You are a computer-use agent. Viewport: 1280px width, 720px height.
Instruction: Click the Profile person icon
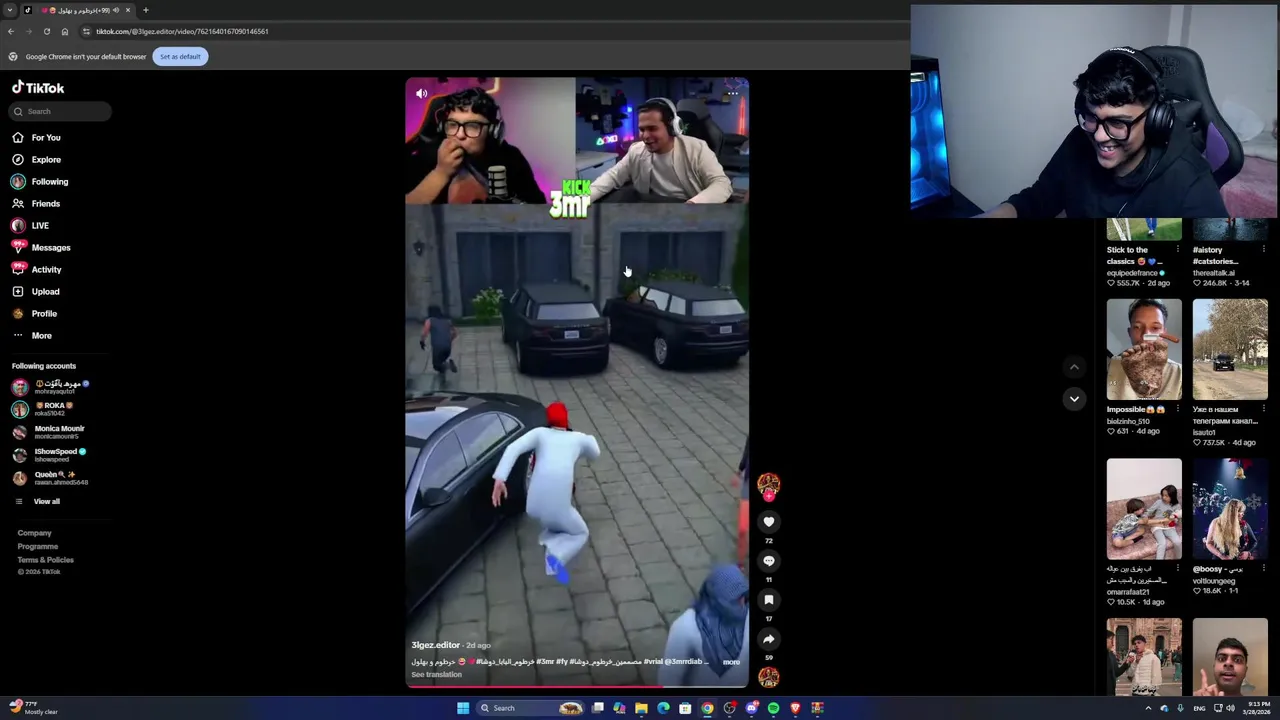[18, 313]
